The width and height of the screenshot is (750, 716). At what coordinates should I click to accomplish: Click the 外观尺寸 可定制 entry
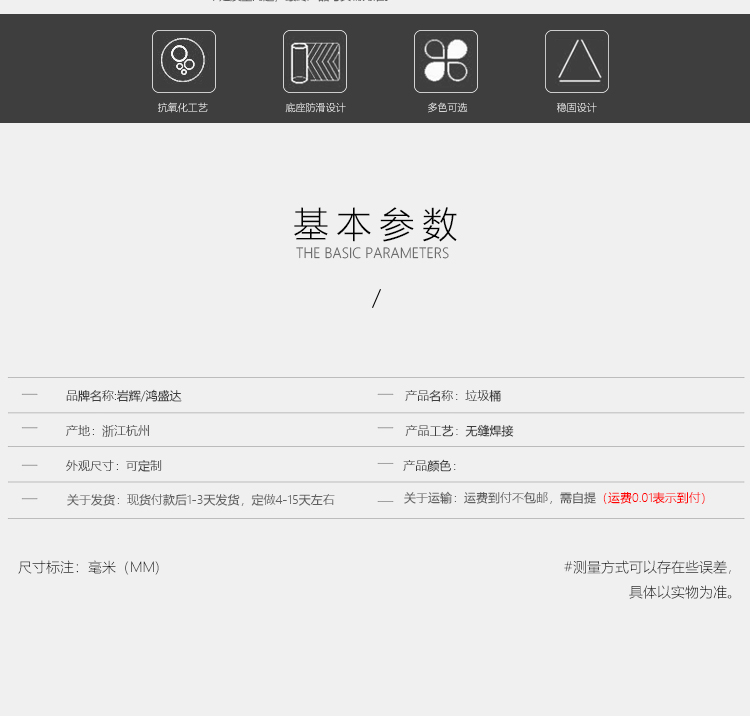click(114, 466)
